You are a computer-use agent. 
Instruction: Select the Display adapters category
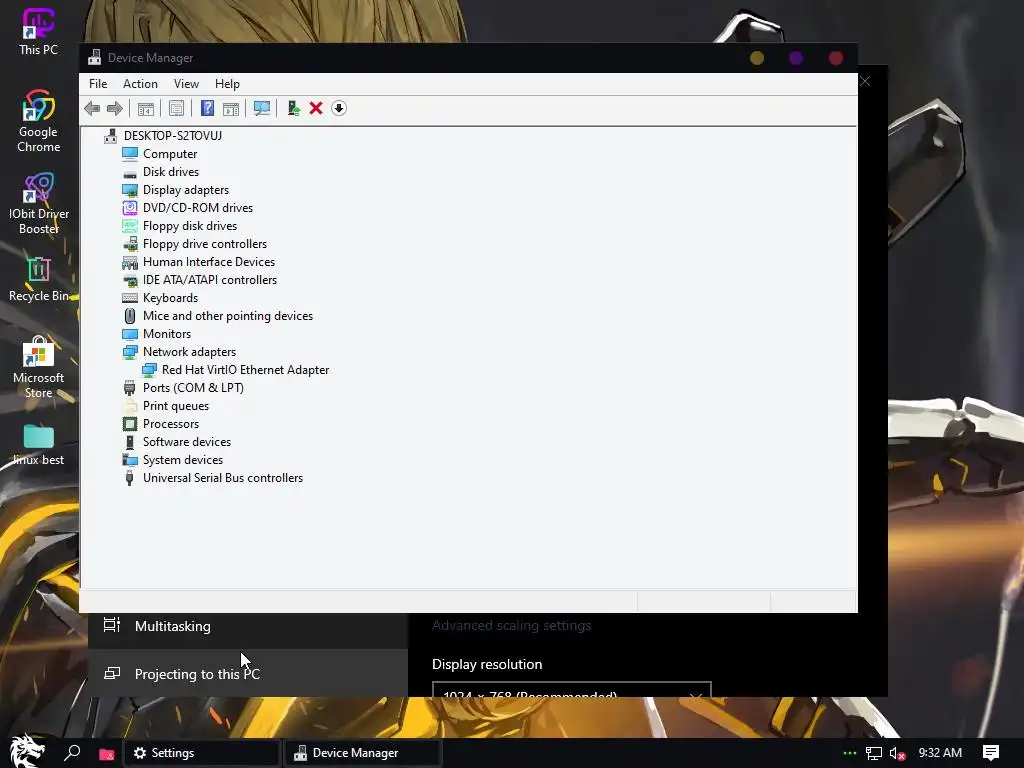pyautogui.click(x=186, y=190)
